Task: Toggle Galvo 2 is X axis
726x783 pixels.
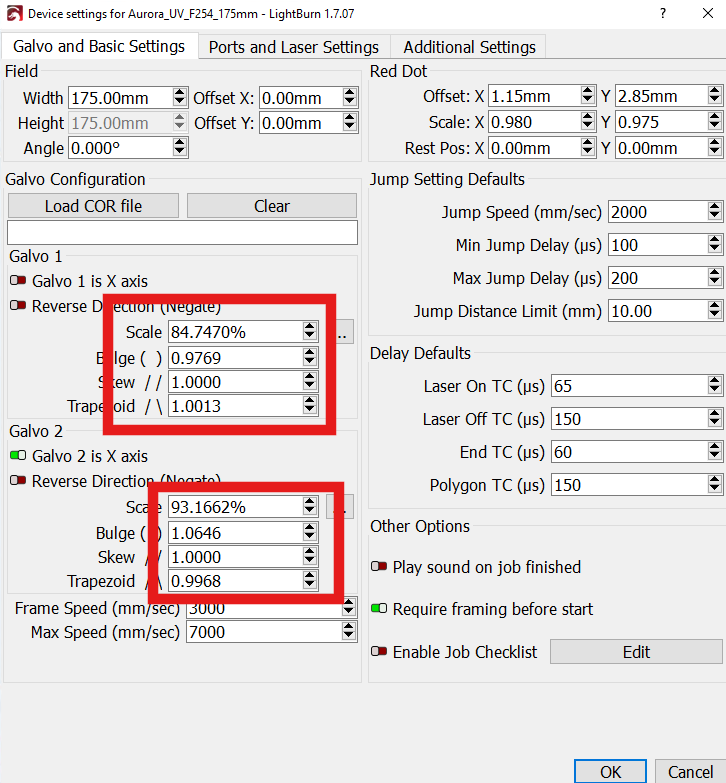Action: (x=18, y=455)
